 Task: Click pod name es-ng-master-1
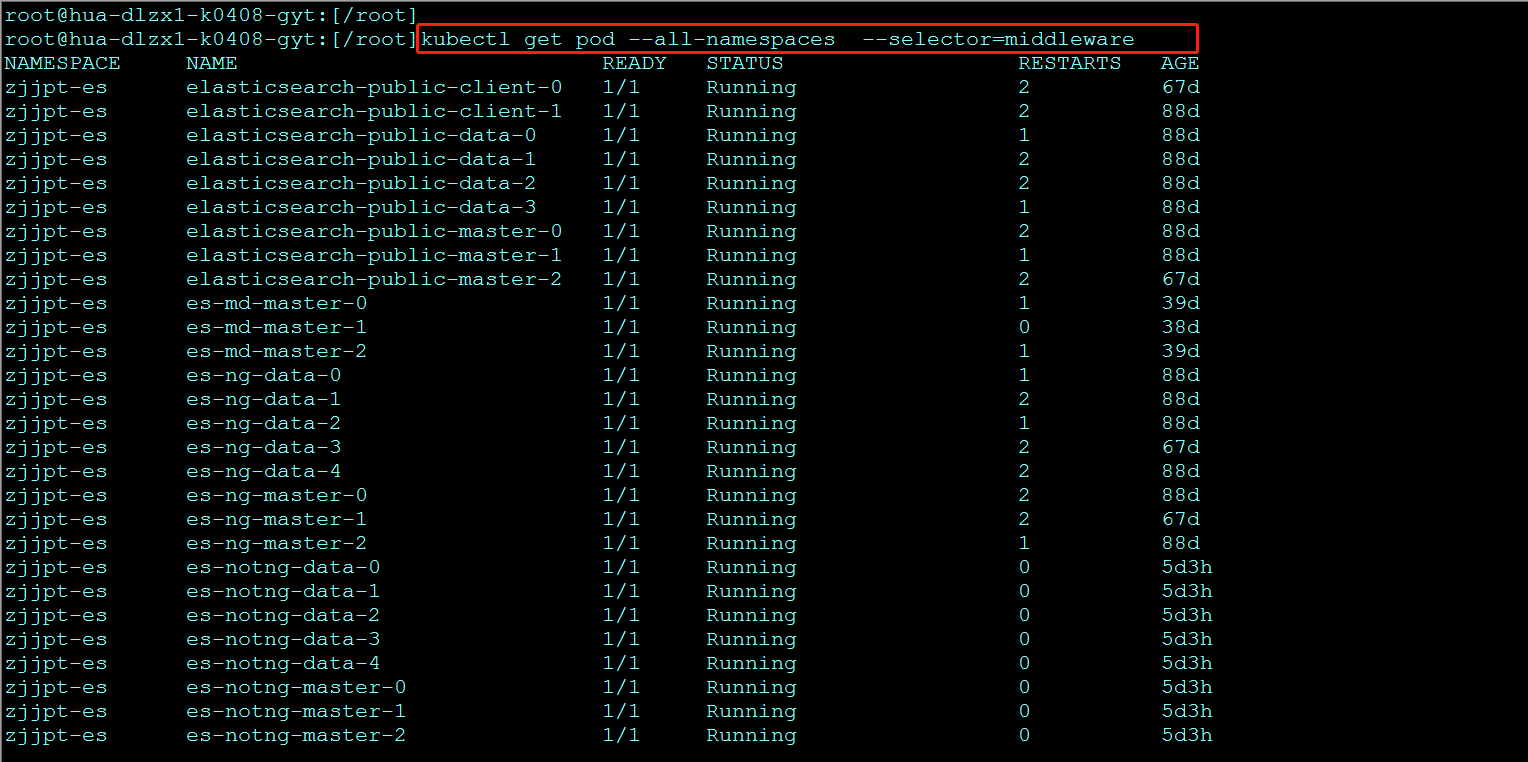tap(277, 519)
